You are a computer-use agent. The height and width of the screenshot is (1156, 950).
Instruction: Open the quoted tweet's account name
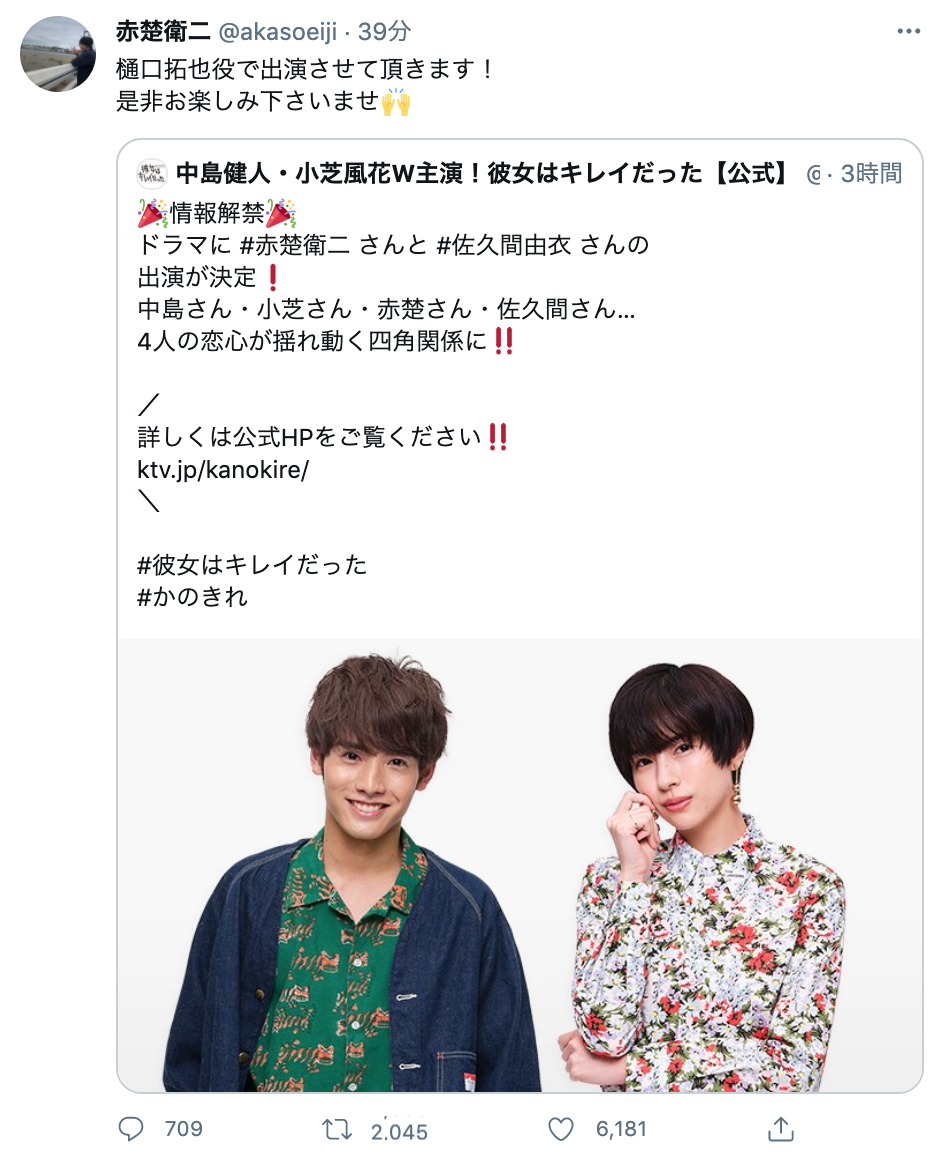(x=483, y=173)
